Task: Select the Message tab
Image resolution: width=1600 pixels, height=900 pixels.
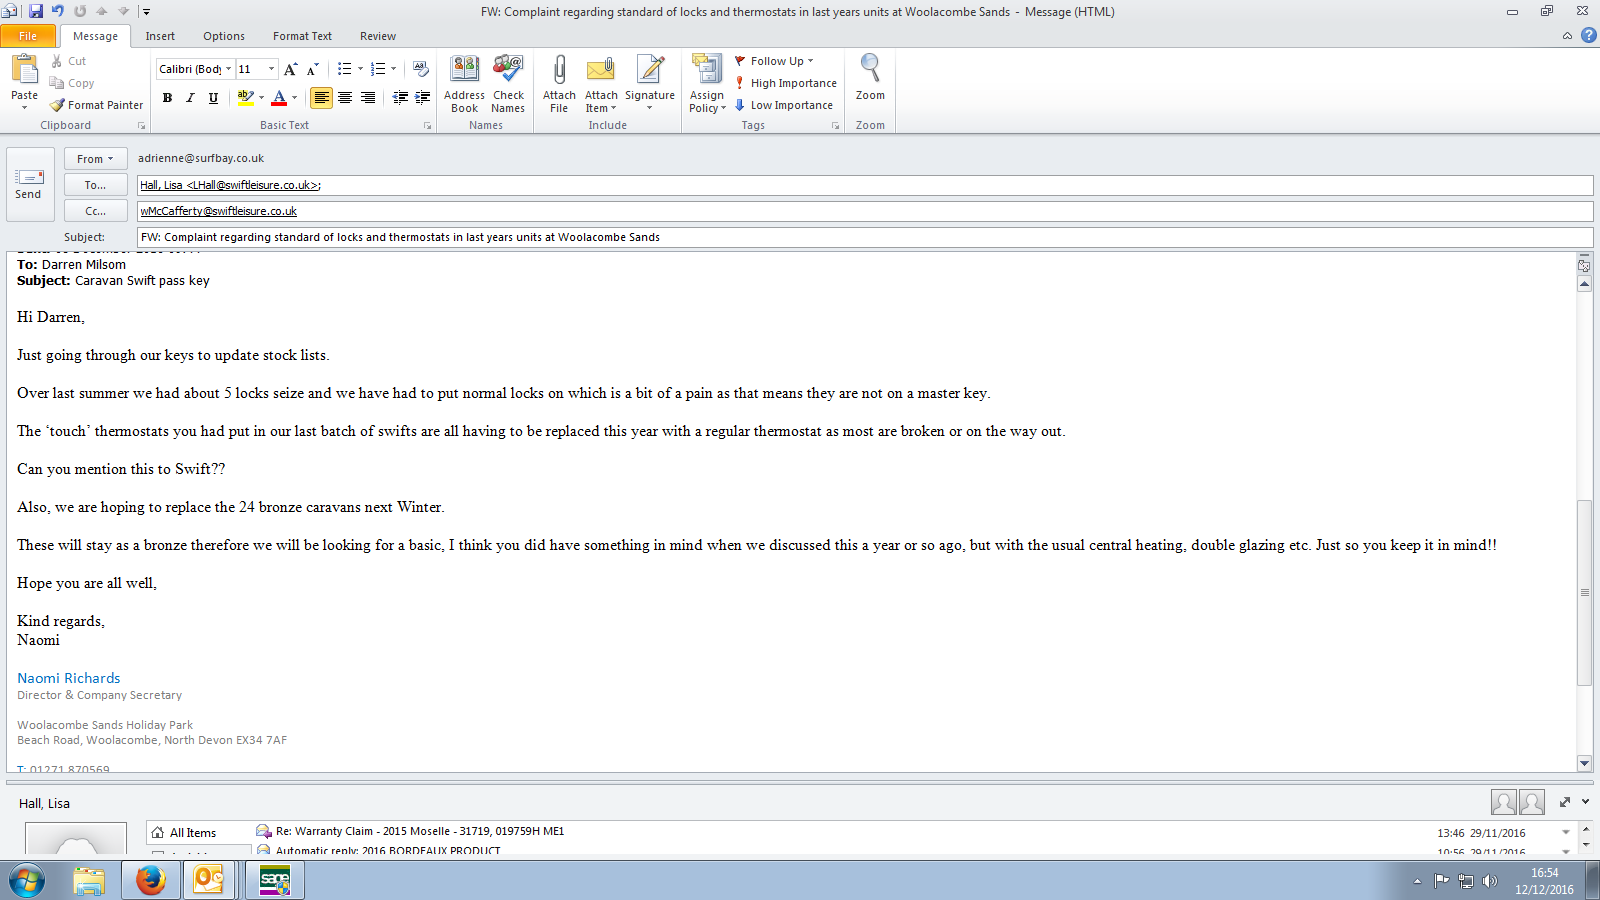Action: [95, 36]
